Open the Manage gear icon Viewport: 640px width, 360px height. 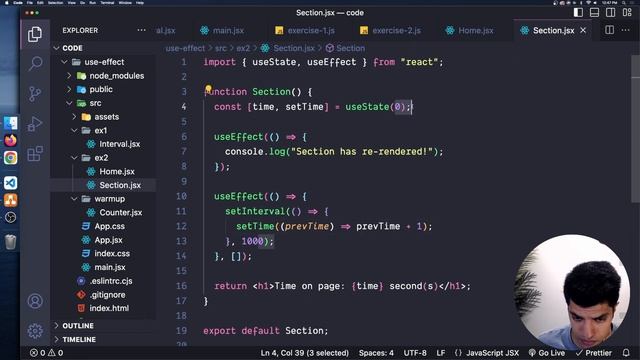coord(35,331)
